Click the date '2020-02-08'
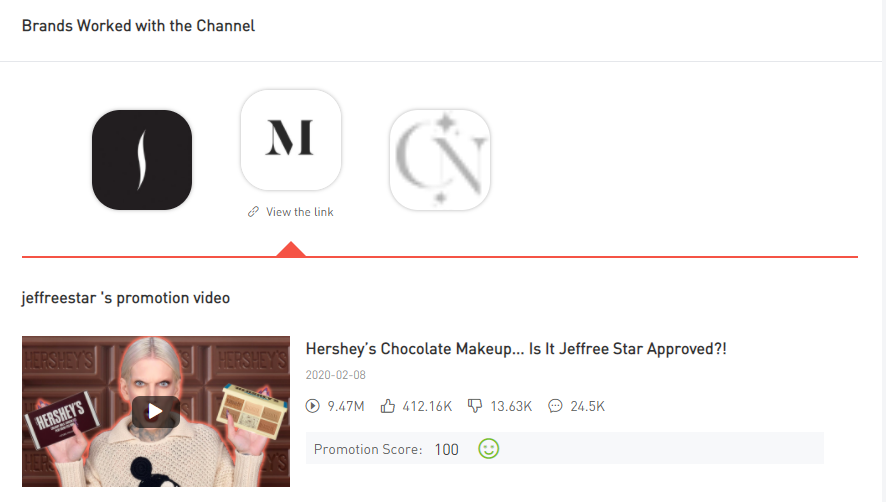 336,375
